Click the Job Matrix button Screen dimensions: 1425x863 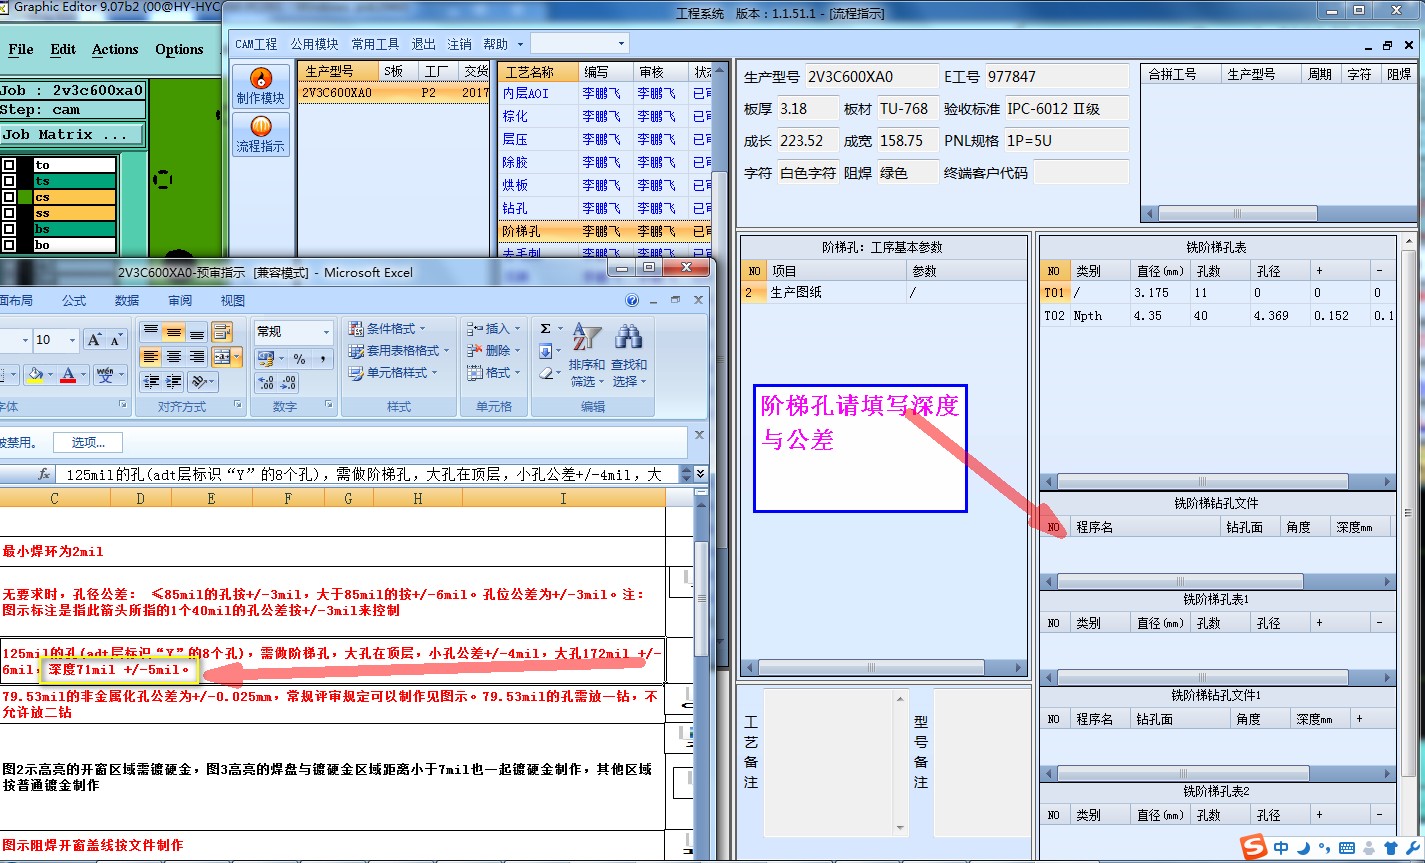(72, 134)
